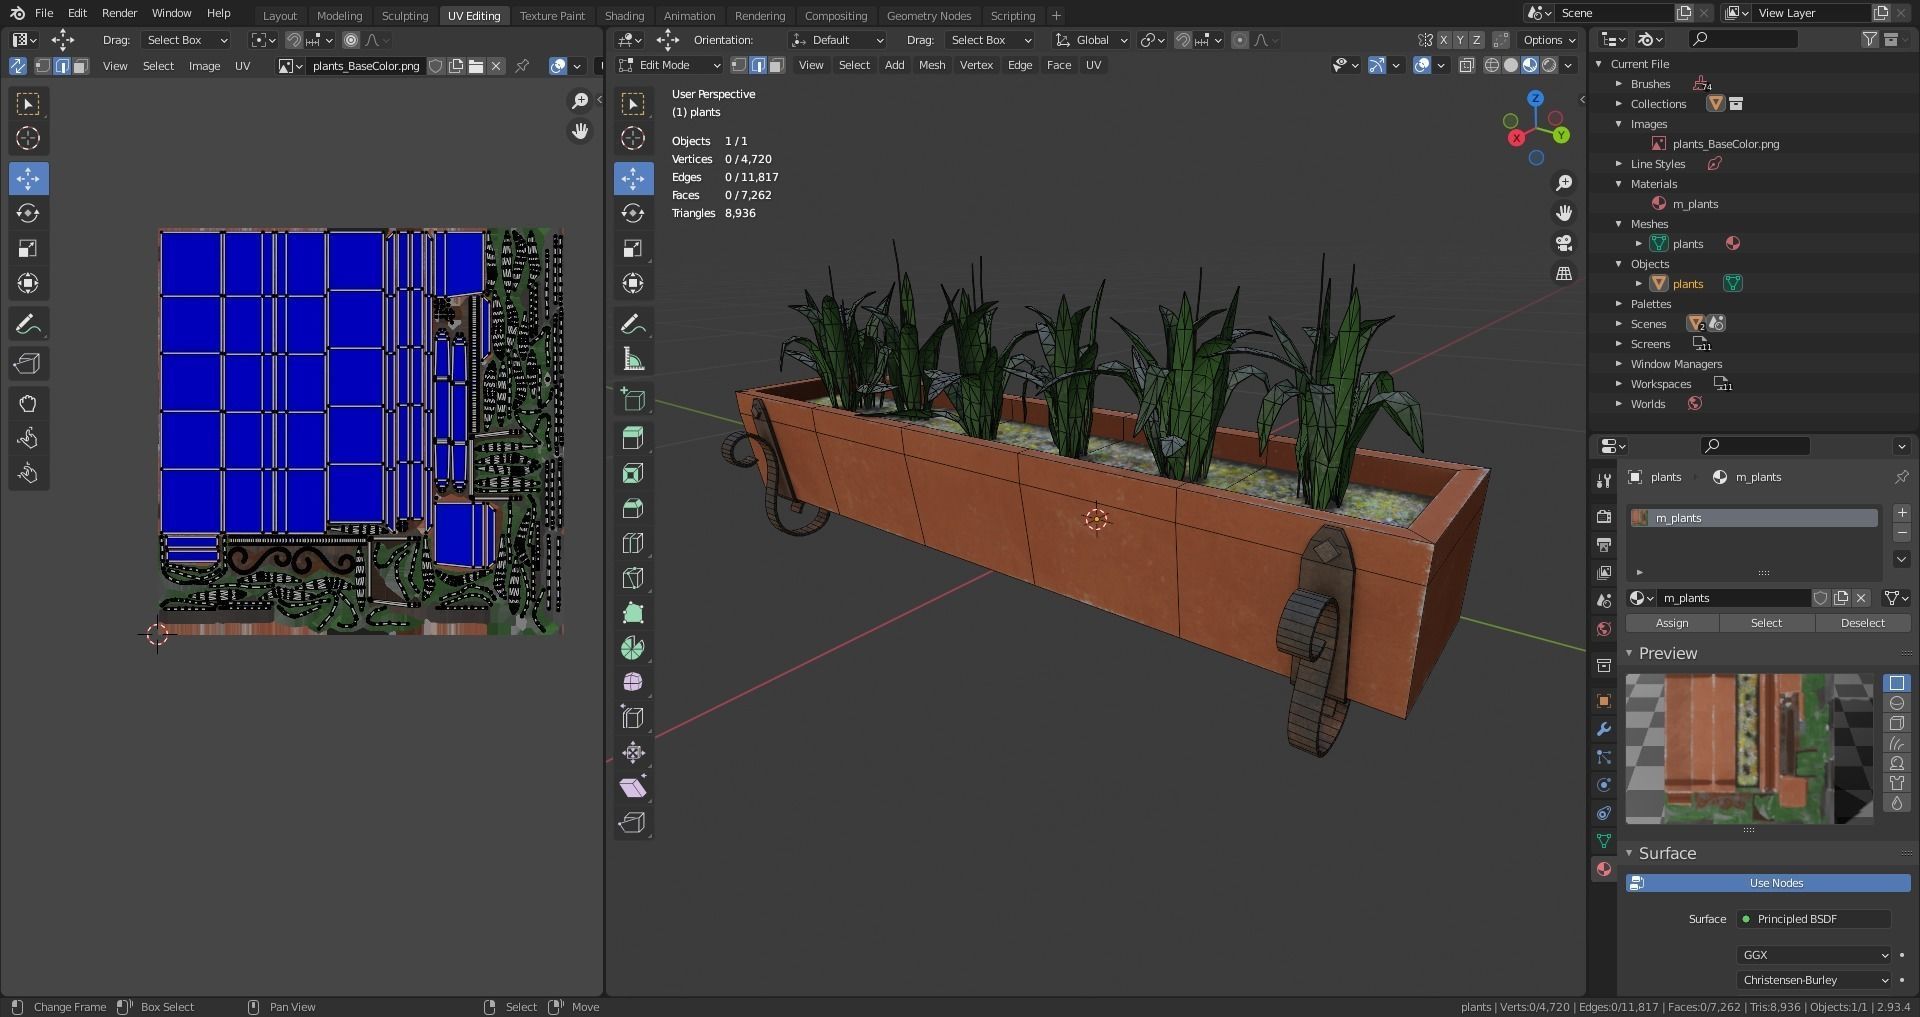The height and width of the screenshot is (1017, 1920).
Task: Expand the Brushes tree item
Action: pos(1619,84)
